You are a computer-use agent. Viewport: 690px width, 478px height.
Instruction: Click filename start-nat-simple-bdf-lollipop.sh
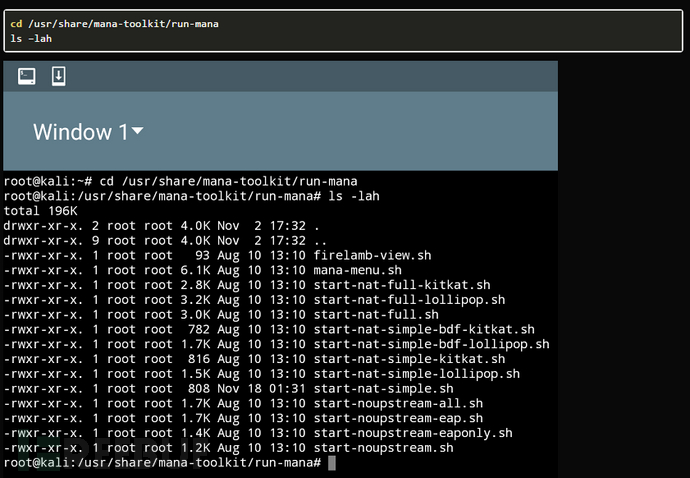431,344
